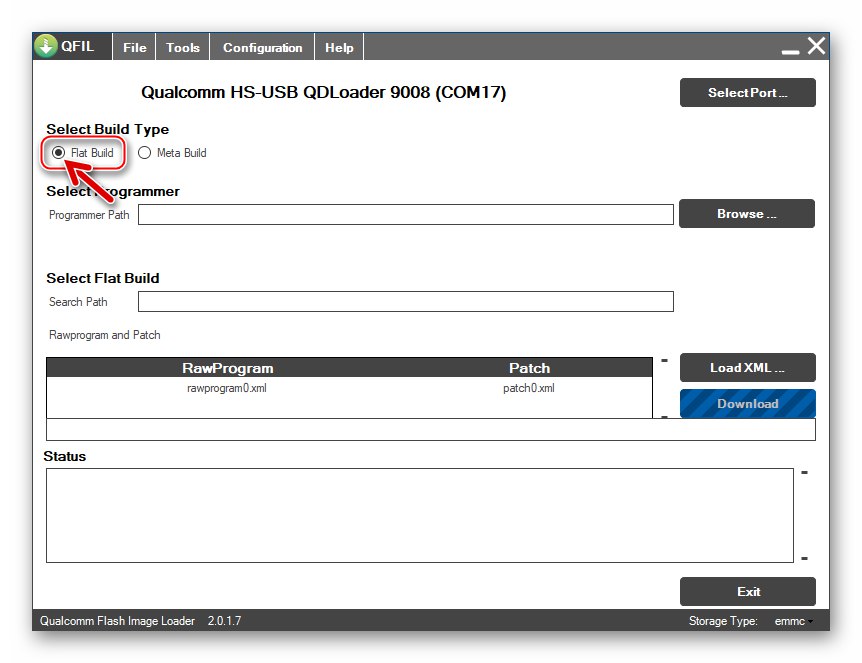Click the Select Port button
862x663 pixels.
click(747, 93)
